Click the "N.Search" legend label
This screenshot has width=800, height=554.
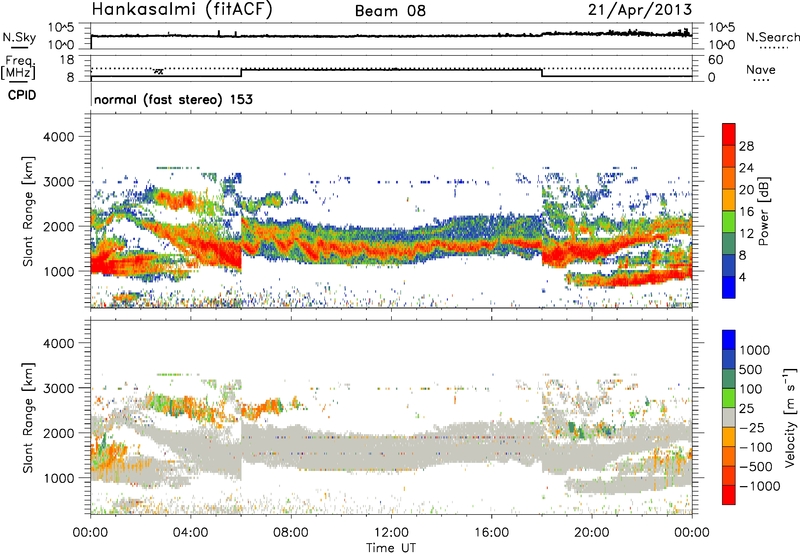(772, 37)
